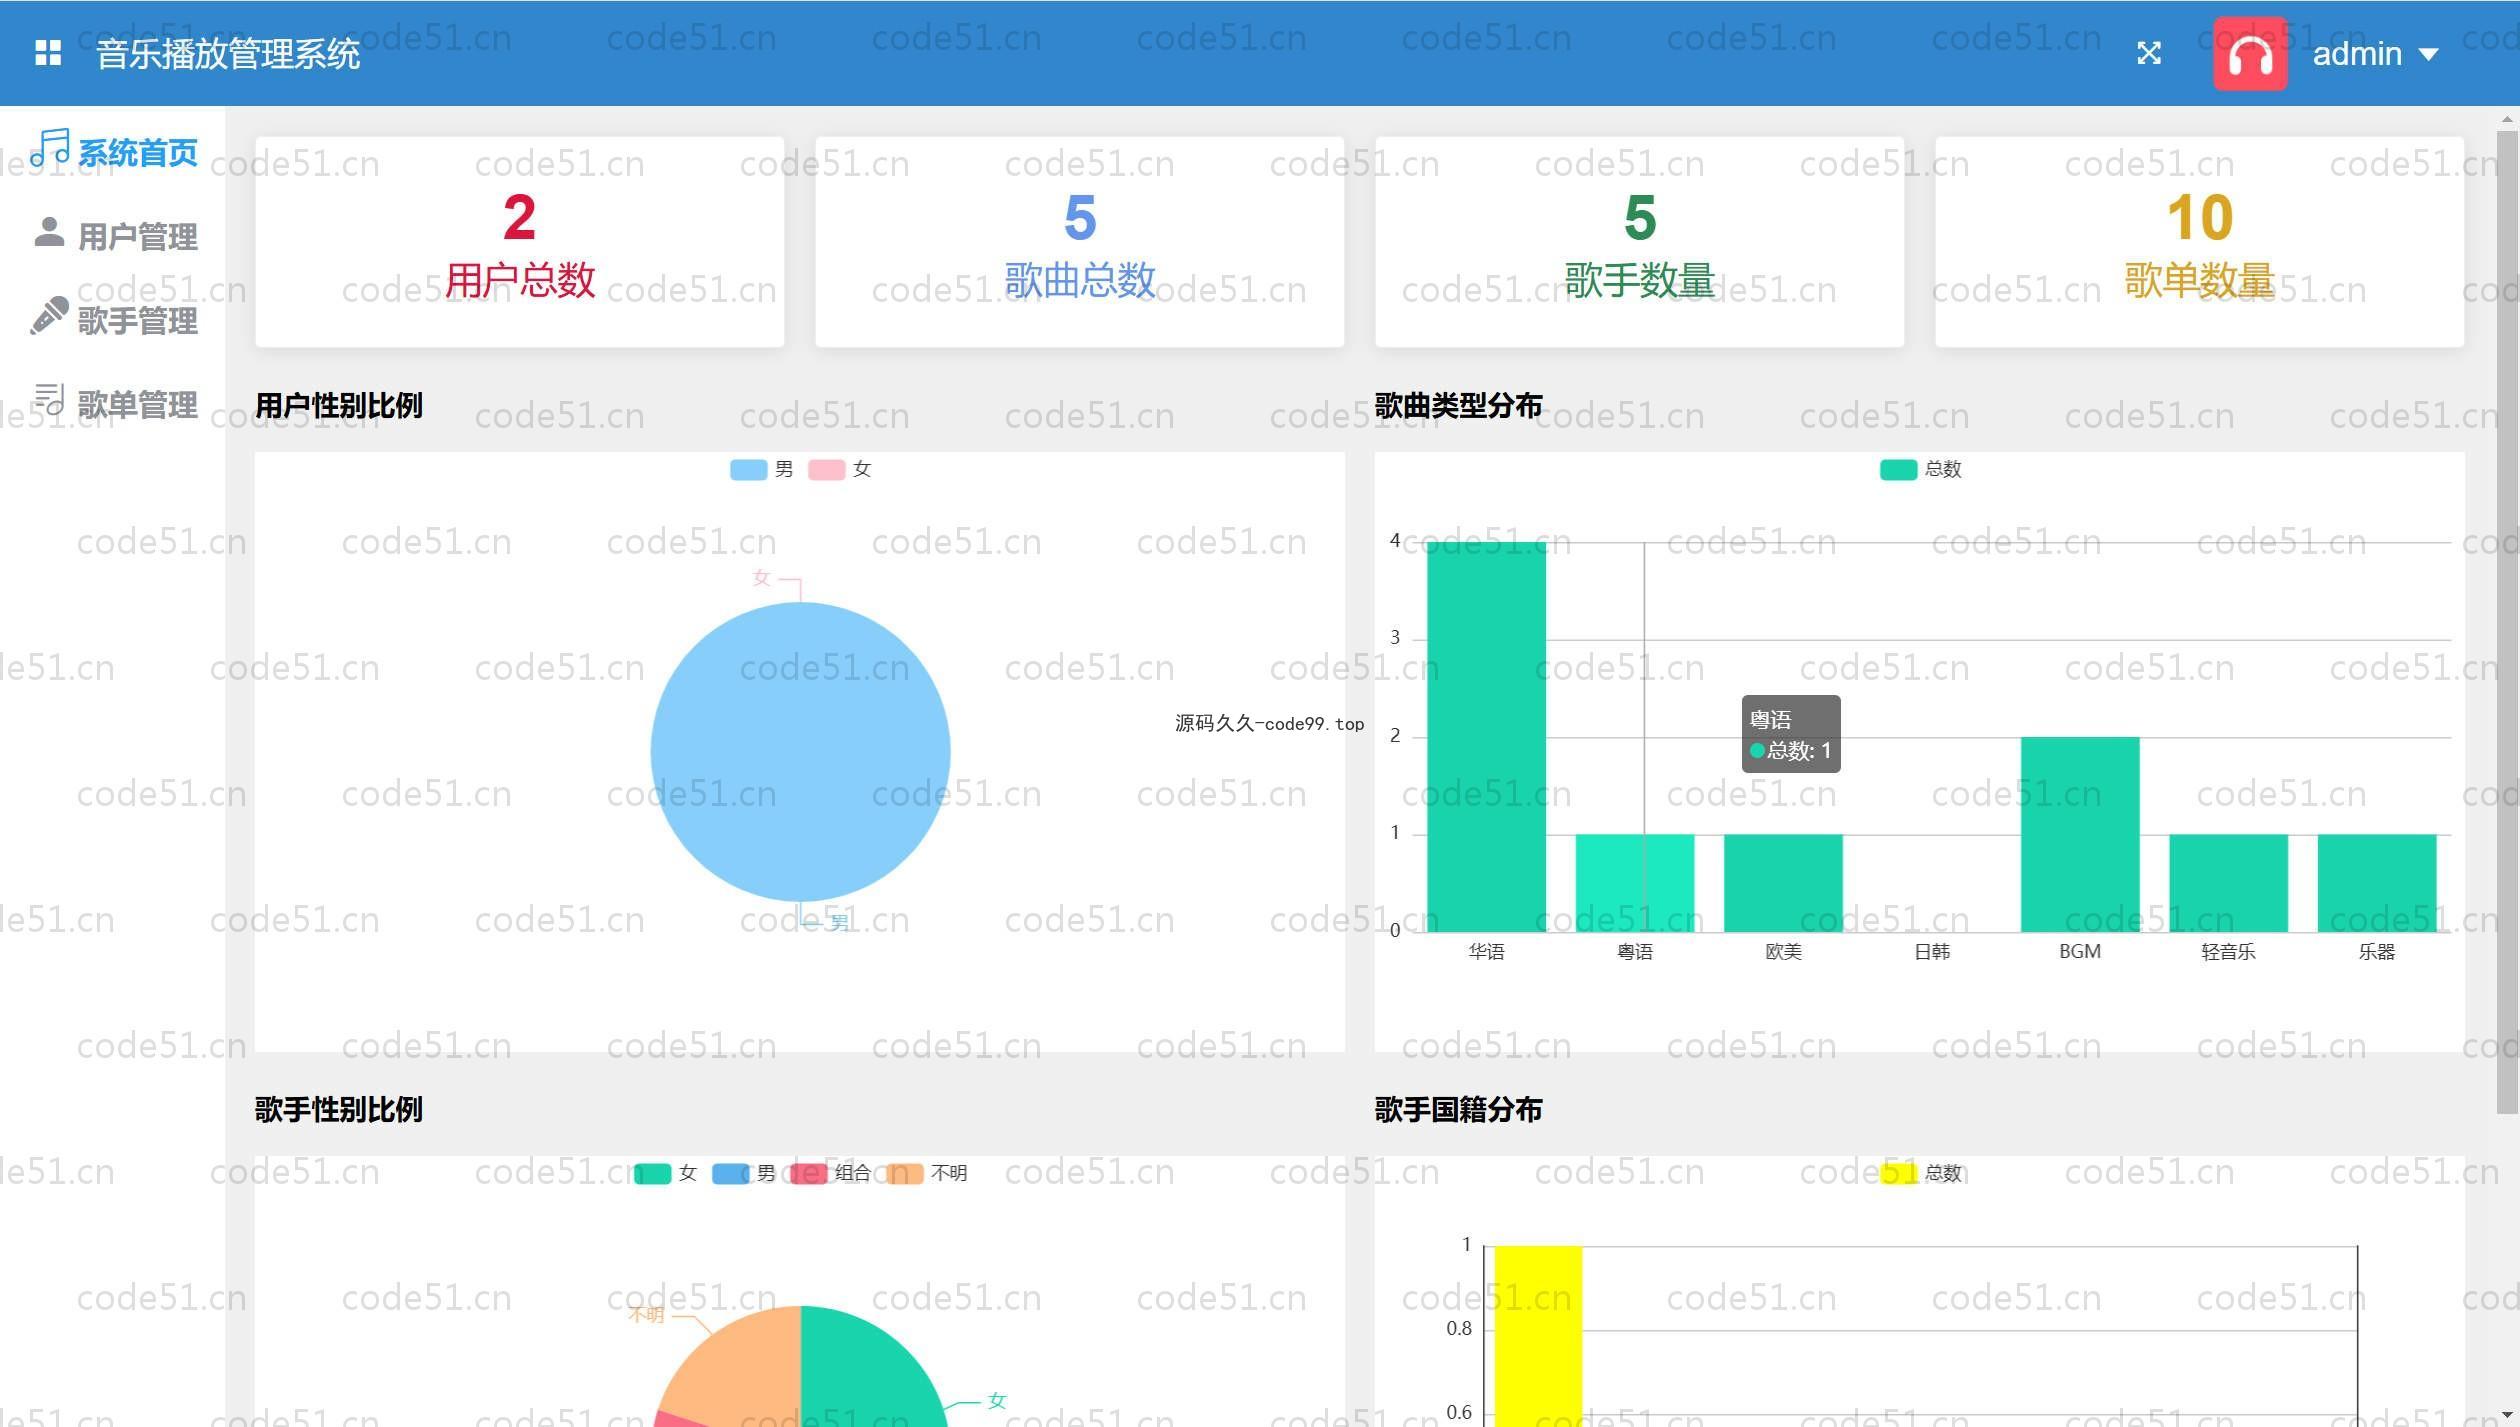Click the 歌曲总数 stat card
The image size is (2520, 1427).
coord(1079,242)
